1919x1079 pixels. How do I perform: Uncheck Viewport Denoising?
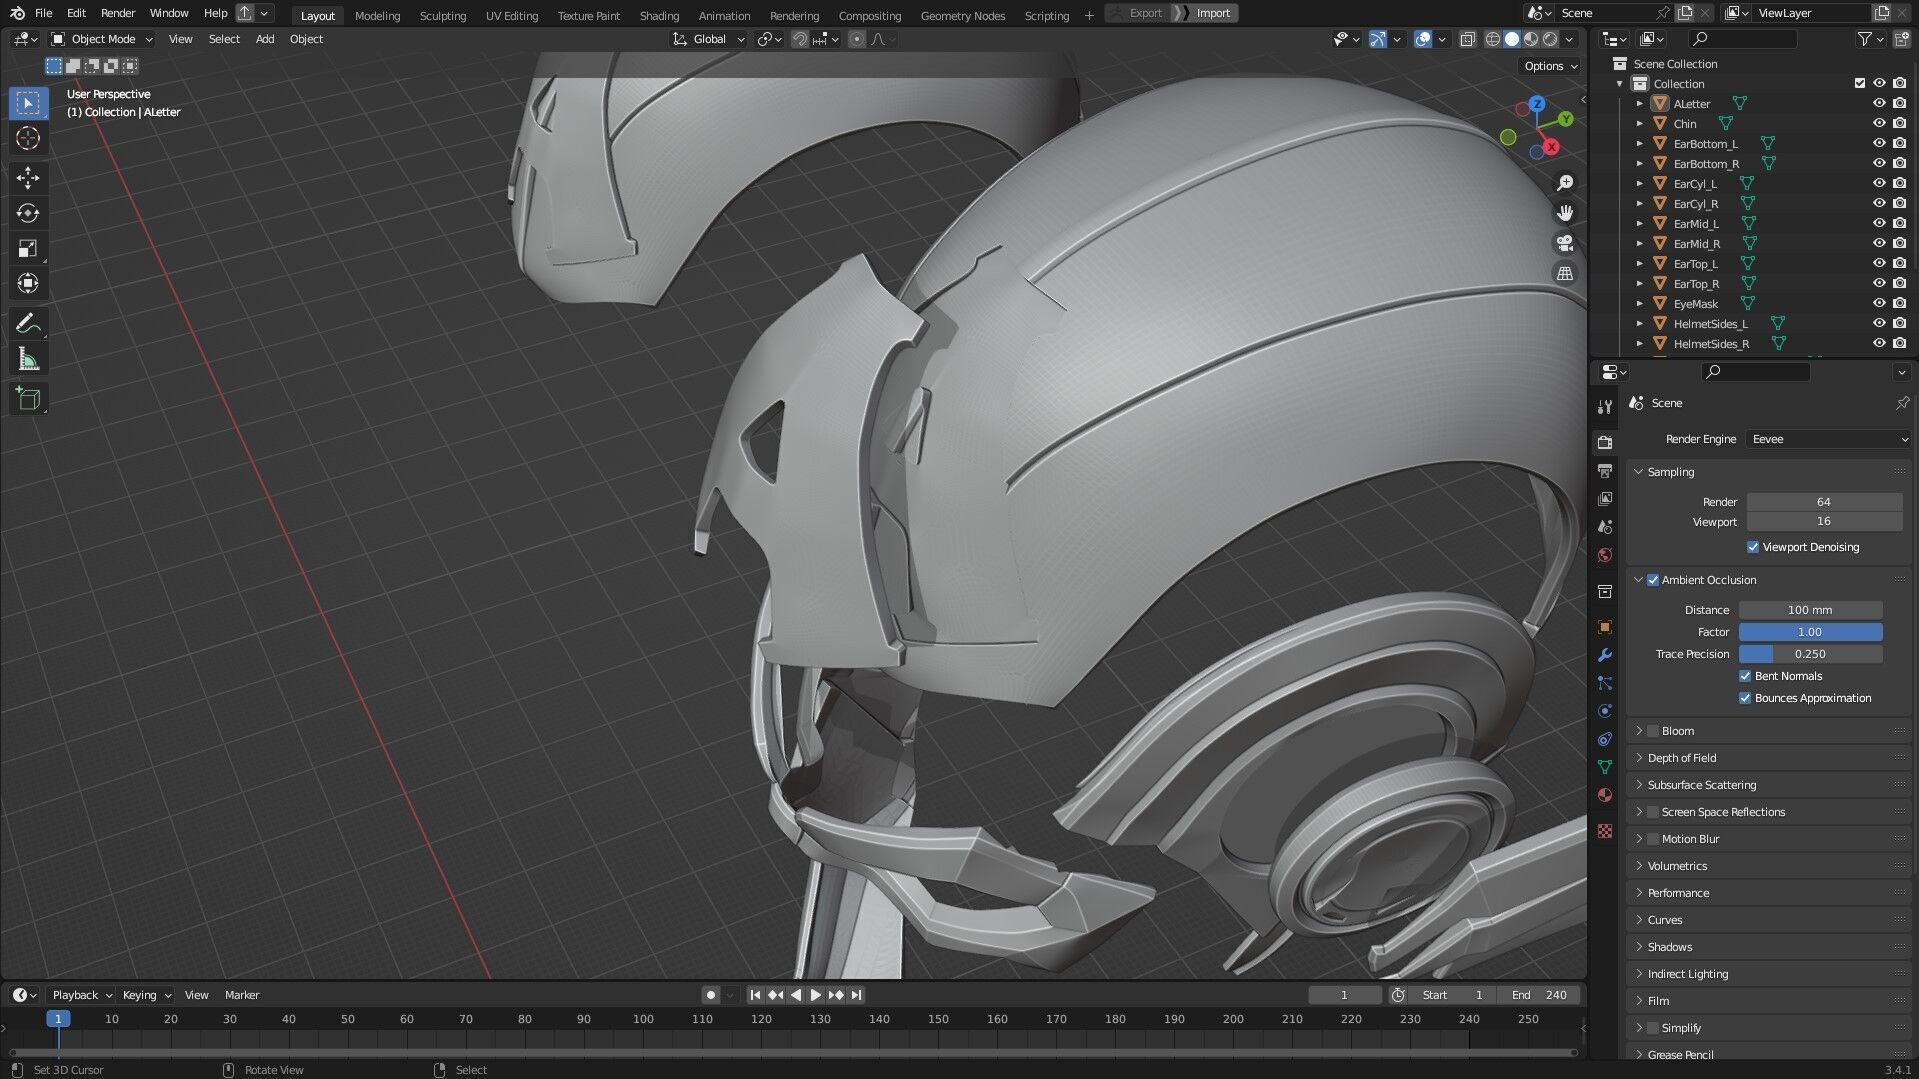point(1753,547)
